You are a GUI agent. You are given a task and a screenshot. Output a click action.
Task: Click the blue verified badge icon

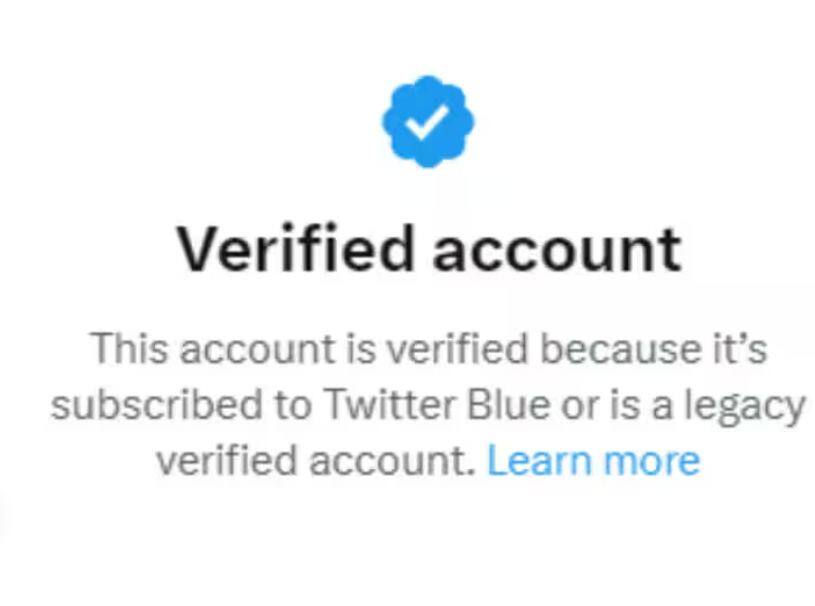pos(428,122)
